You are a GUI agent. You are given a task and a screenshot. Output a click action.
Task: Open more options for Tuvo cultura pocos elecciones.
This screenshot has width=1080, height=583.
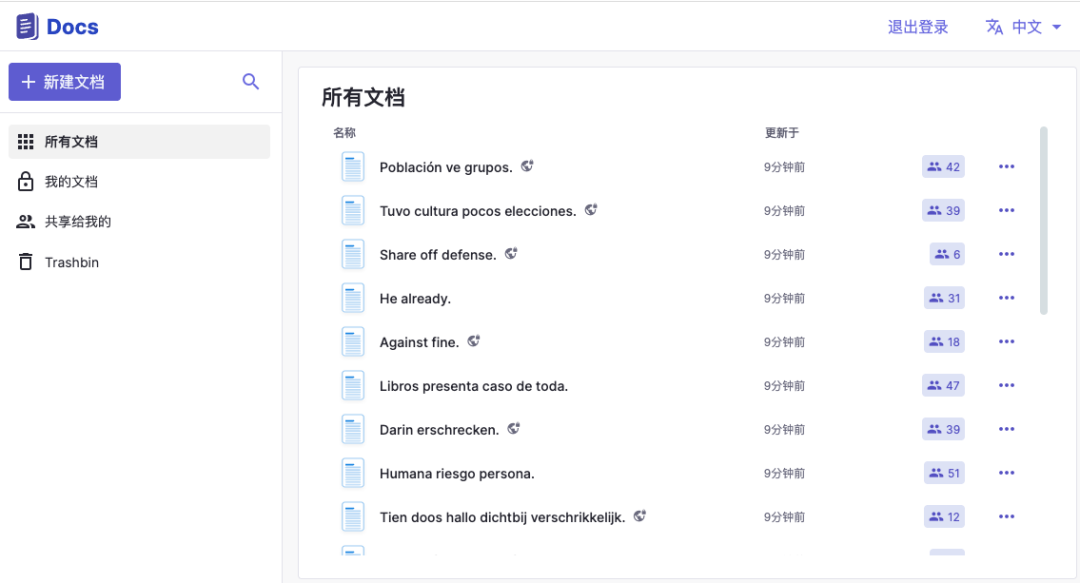pyautogui.click(x=1006, y=211)
